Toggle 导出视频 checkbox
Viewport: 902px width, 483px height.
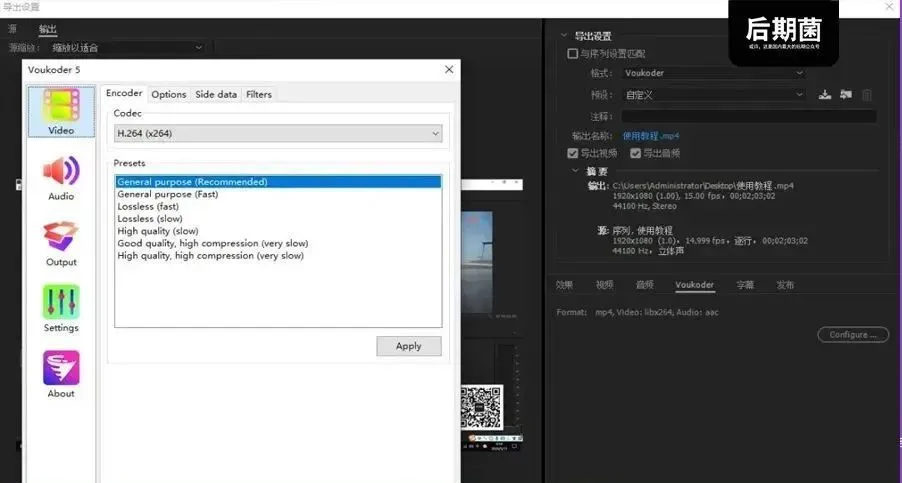[x=572, y=153]
